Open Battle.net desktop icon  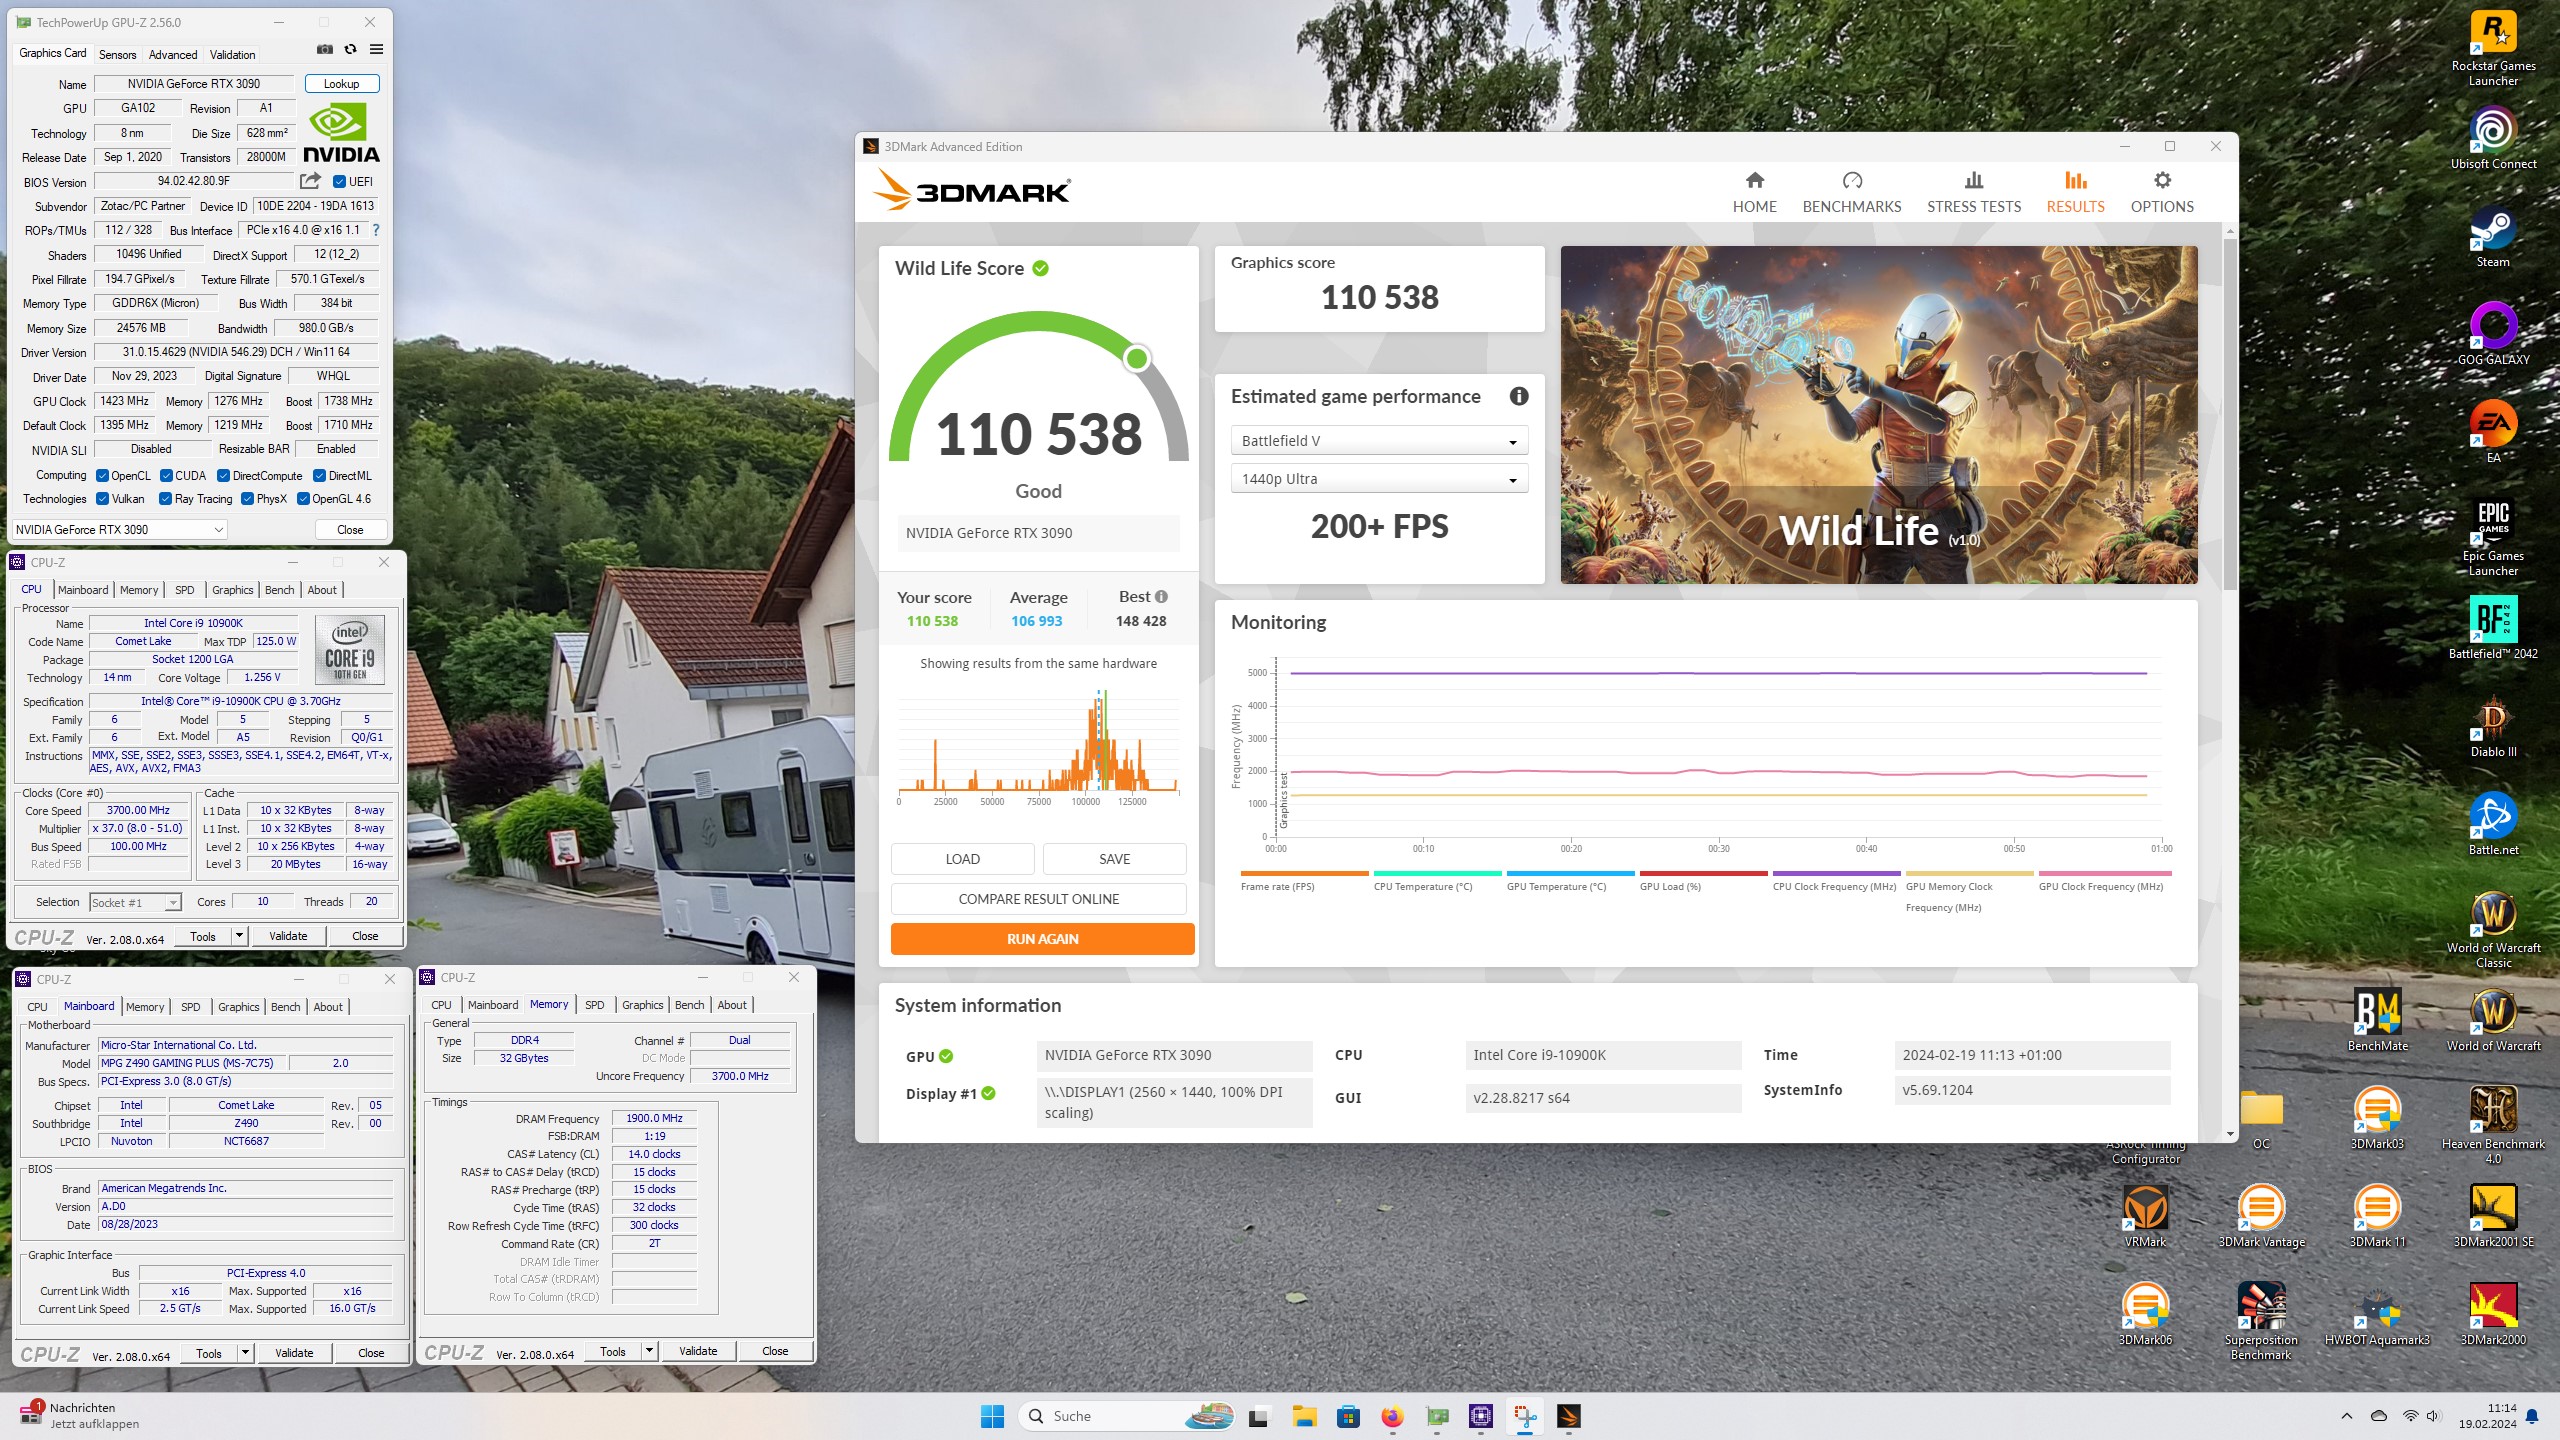pos(2493,824)
